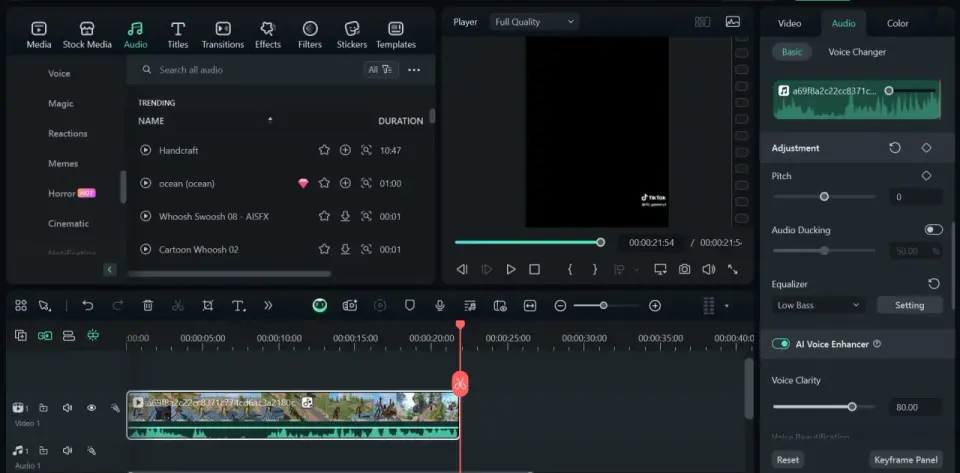Find similar audio for Cartoon Whoosh 02

click(x=366, y=249)
